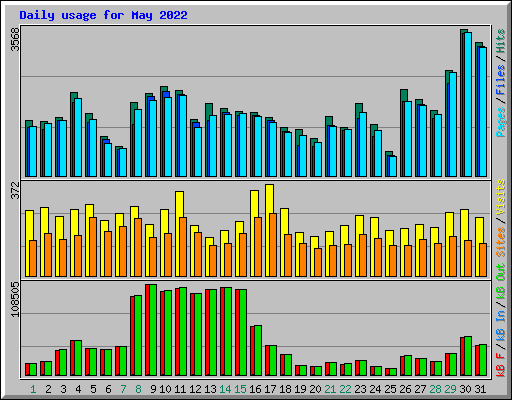Select the green kB bar for day 12
Screen dimensions: 512x400
198,334
